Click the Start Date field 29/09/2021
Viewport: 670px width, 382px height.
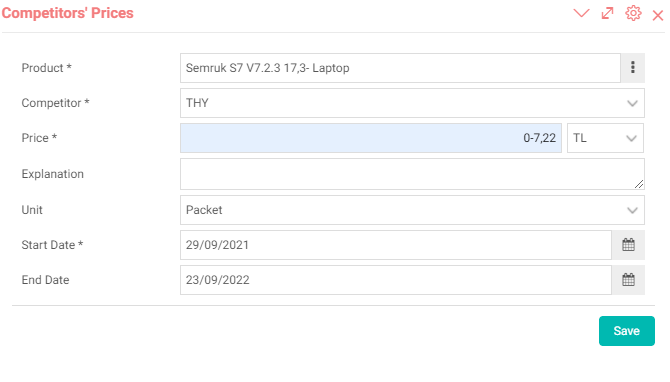click(x=396, y=245)
